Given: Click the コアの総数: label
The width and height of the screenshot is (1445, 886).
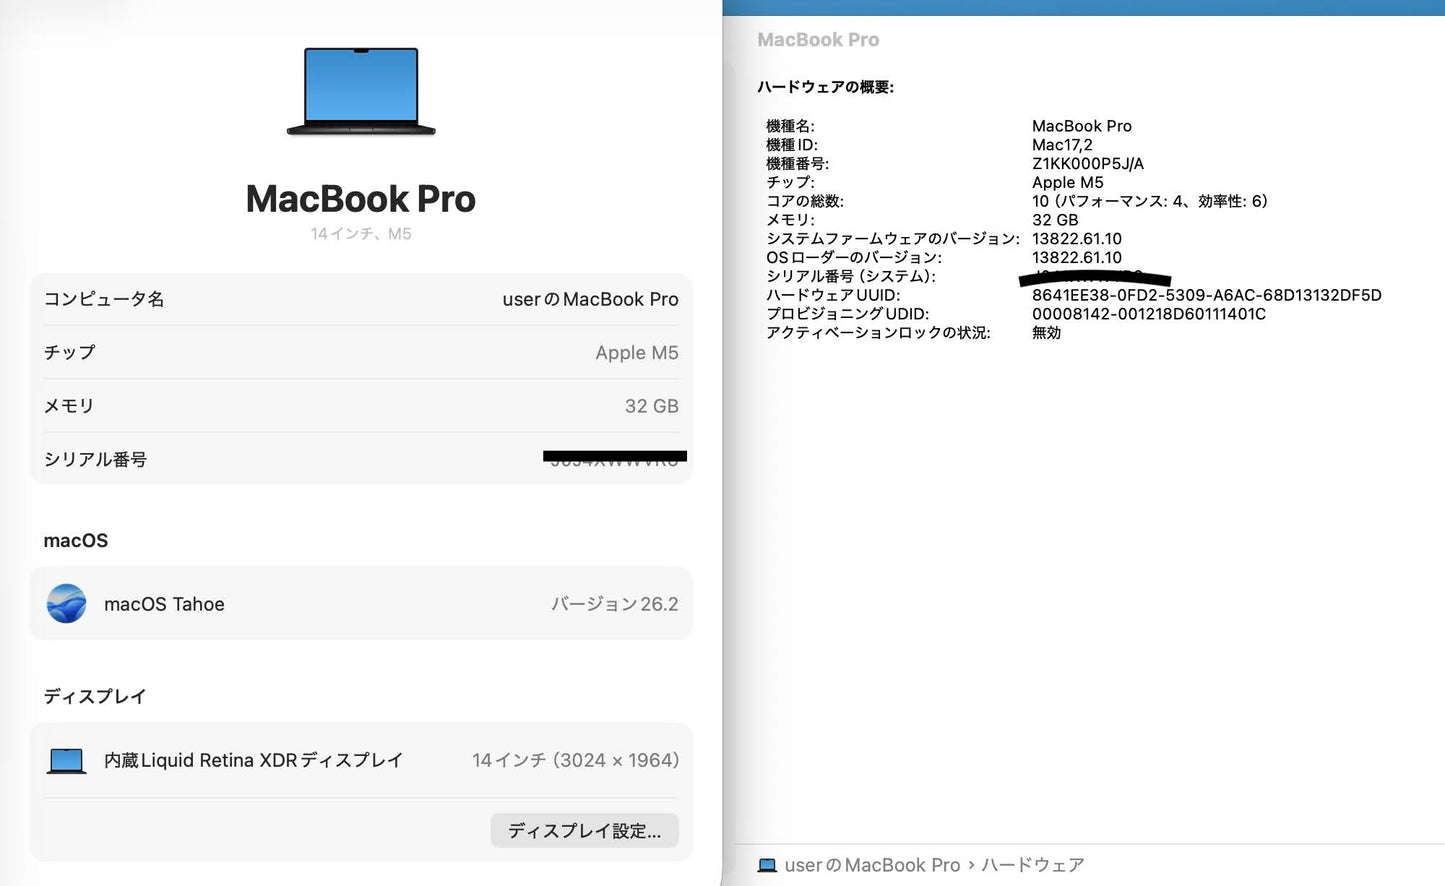Looking at the screenshot, I should click(805, 201).
